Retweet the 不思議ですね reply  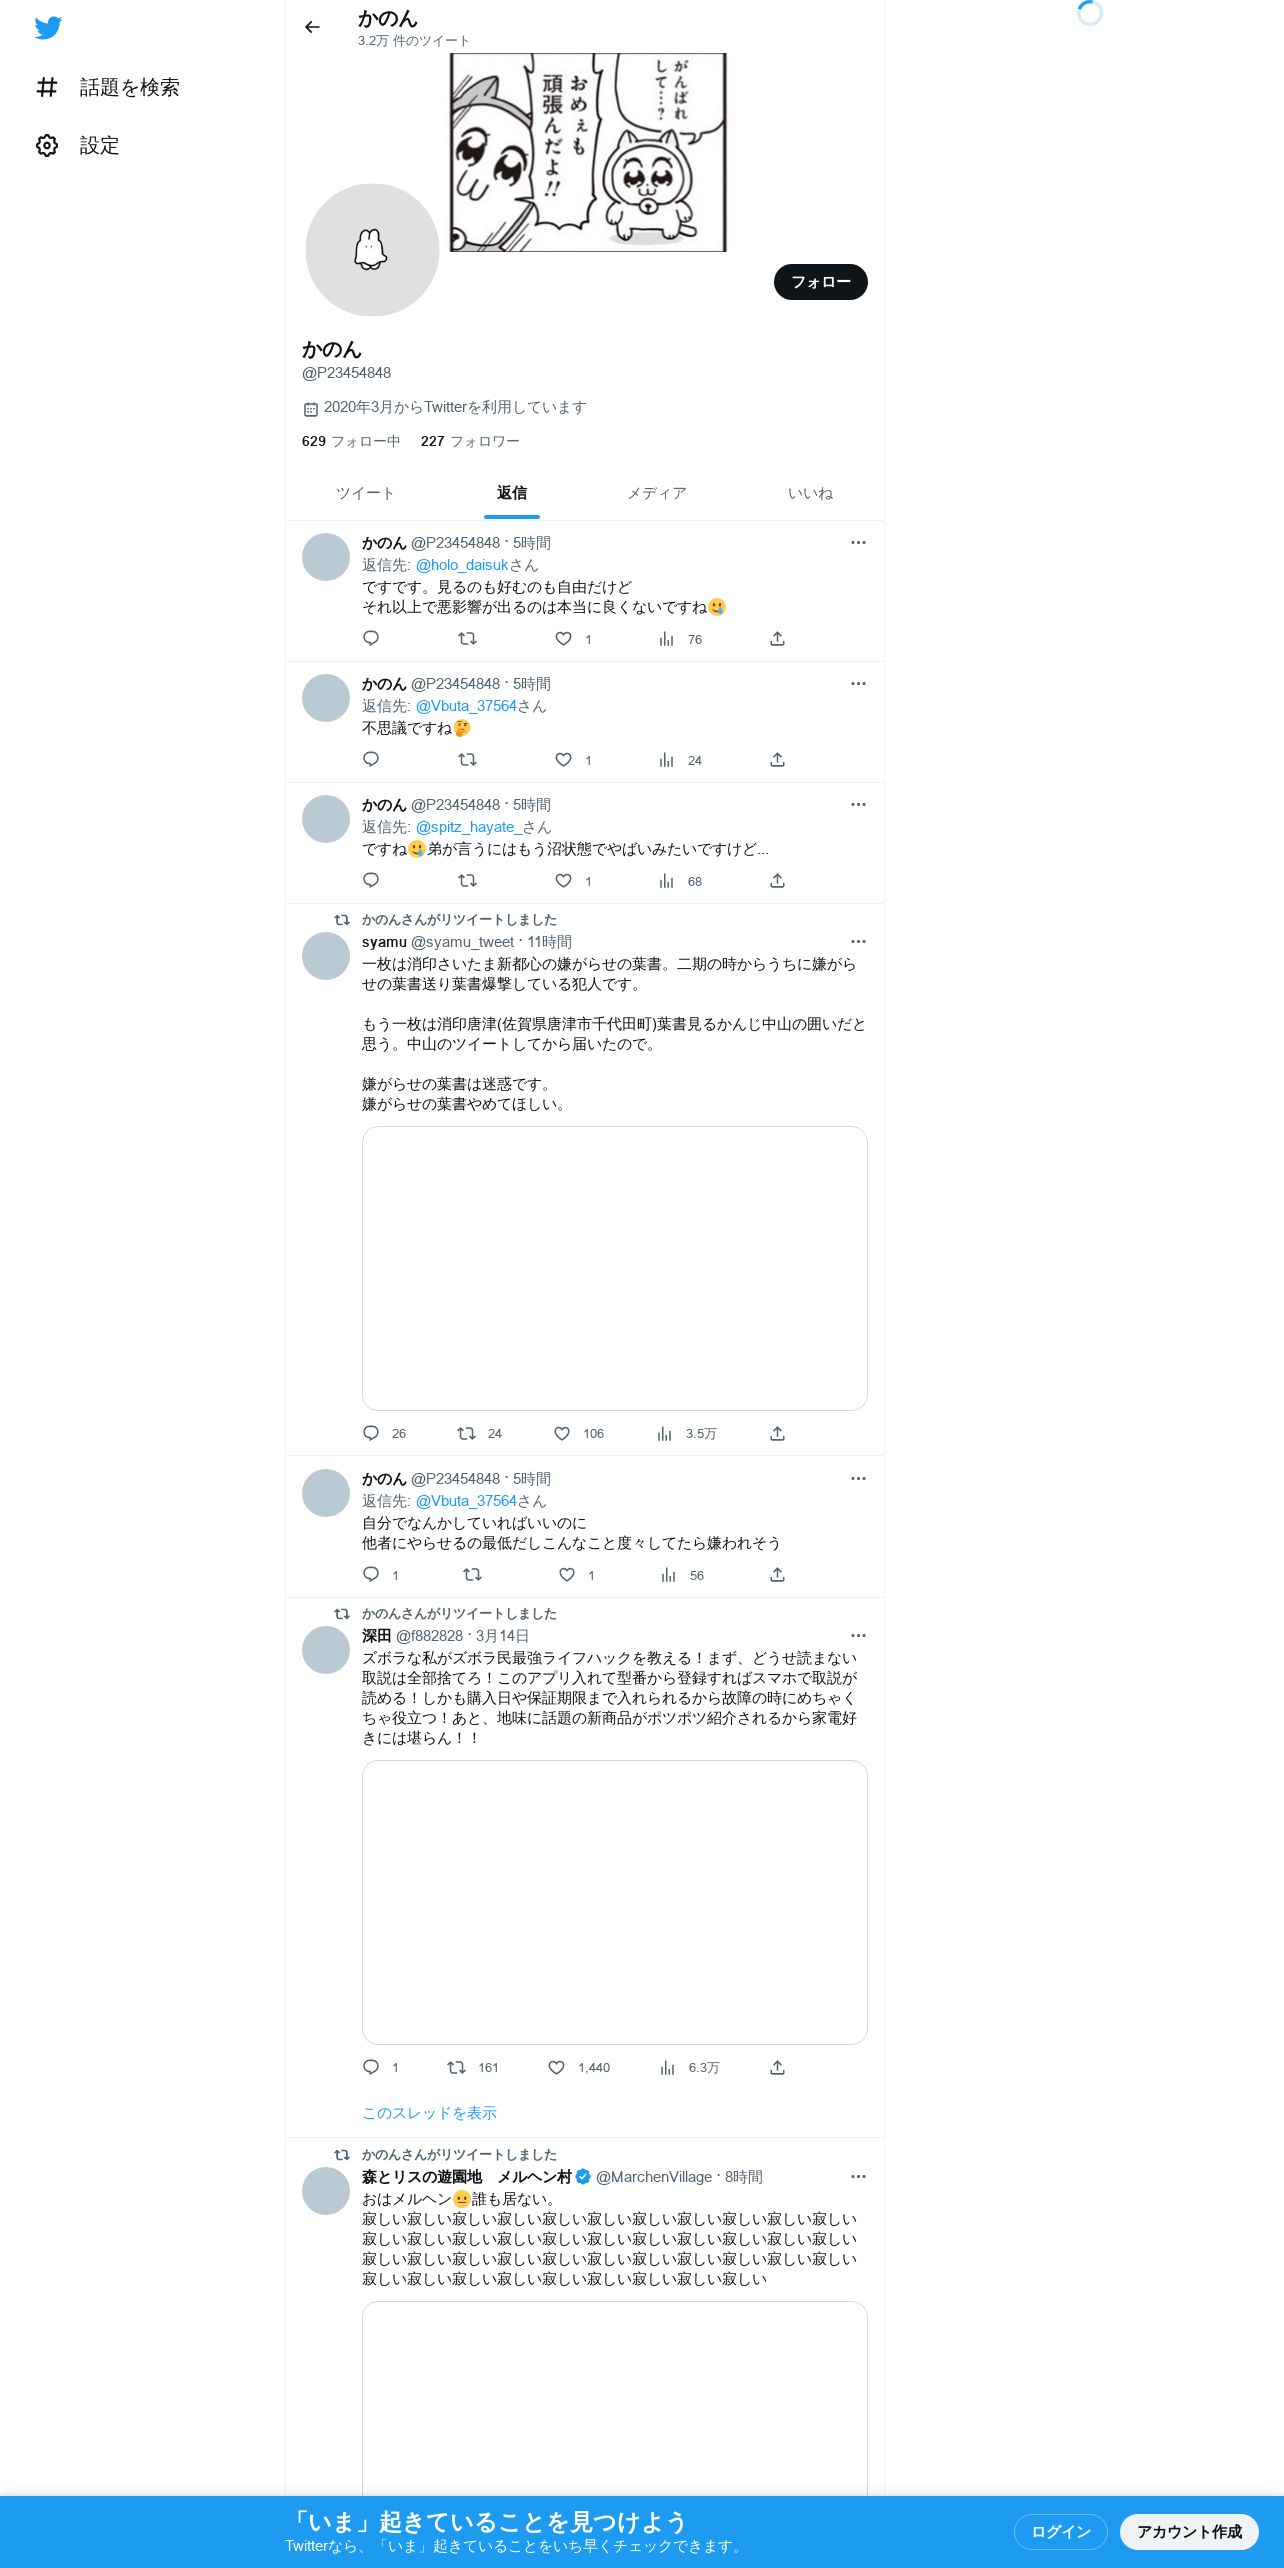tap(467, 759)
